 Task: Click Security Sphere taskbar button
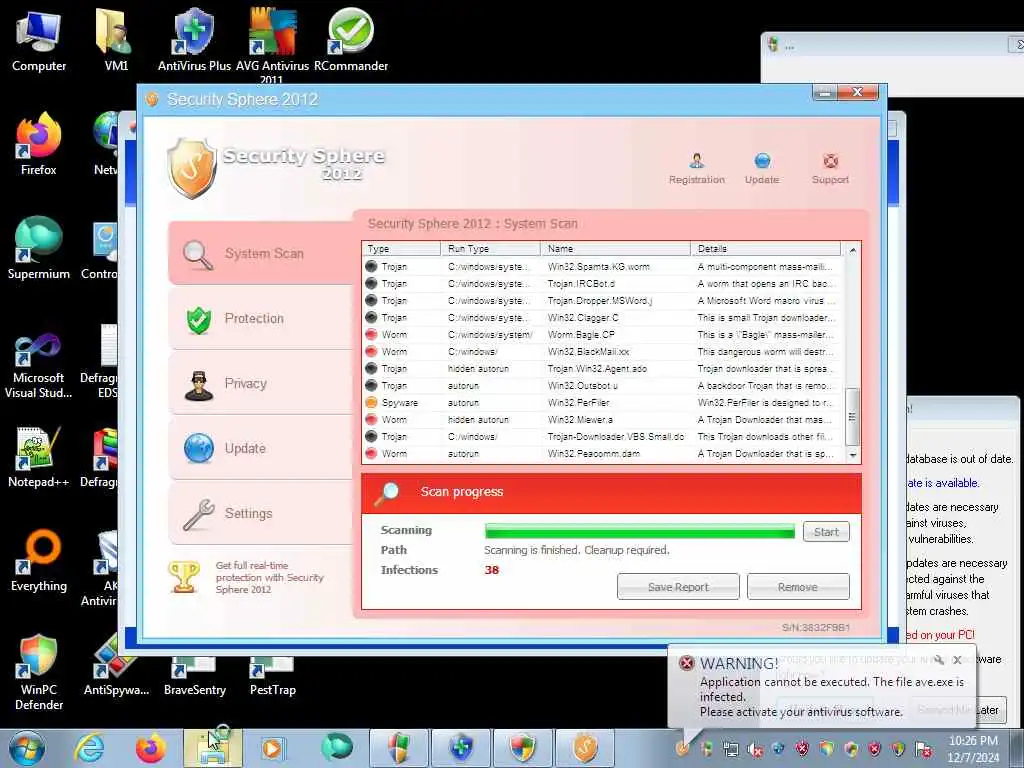pos(584,748)
